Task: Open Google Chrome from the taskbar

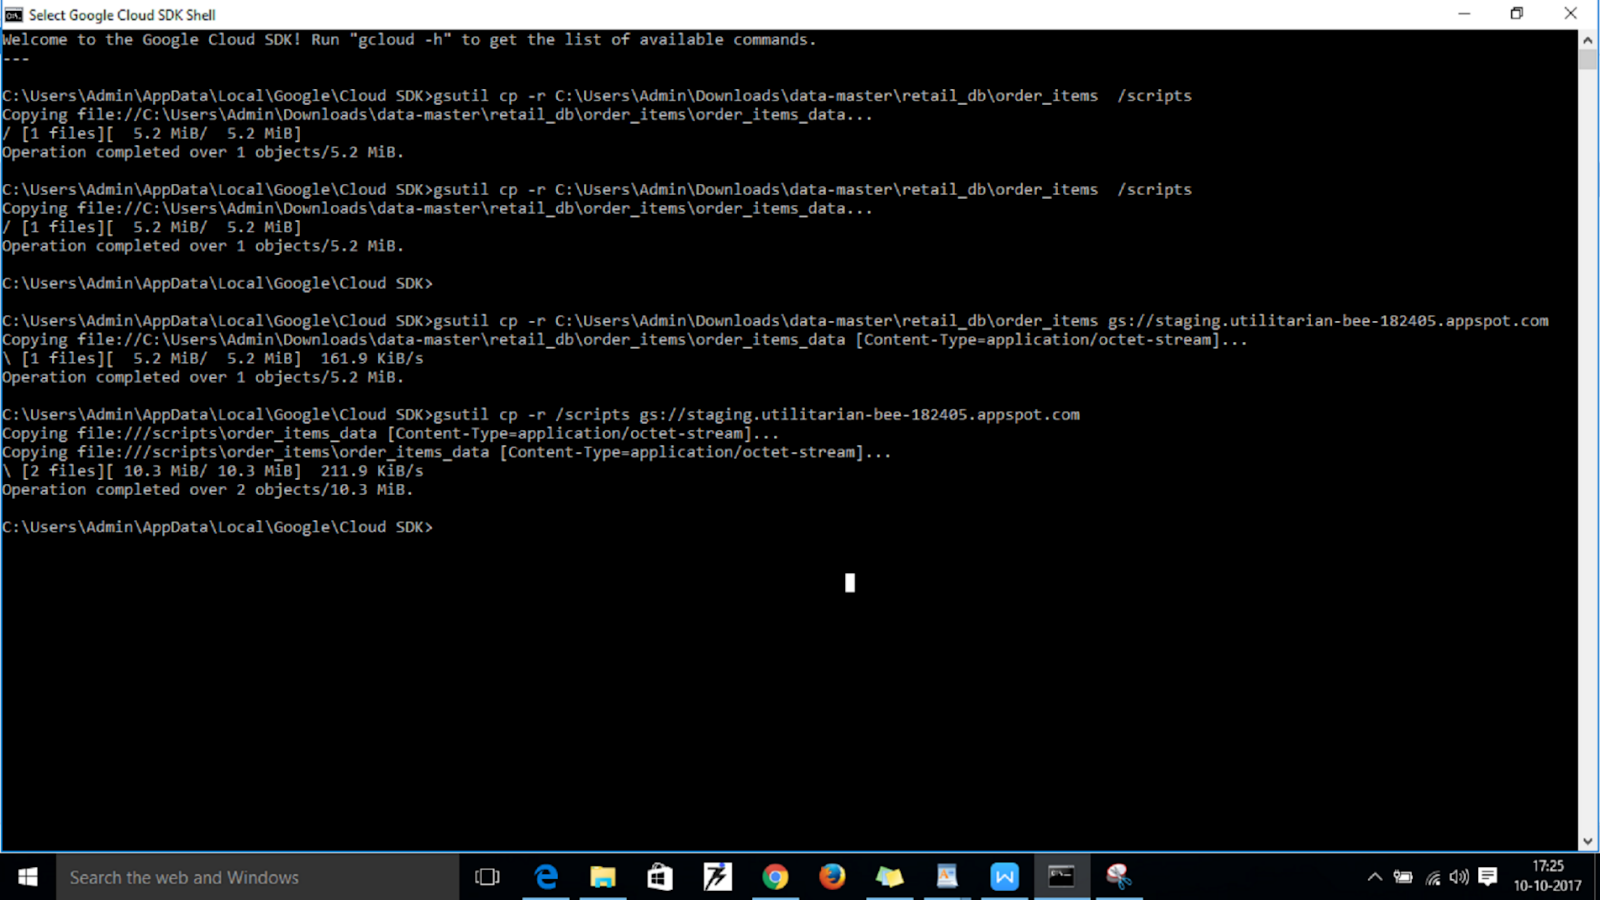Action: (775, 877)
